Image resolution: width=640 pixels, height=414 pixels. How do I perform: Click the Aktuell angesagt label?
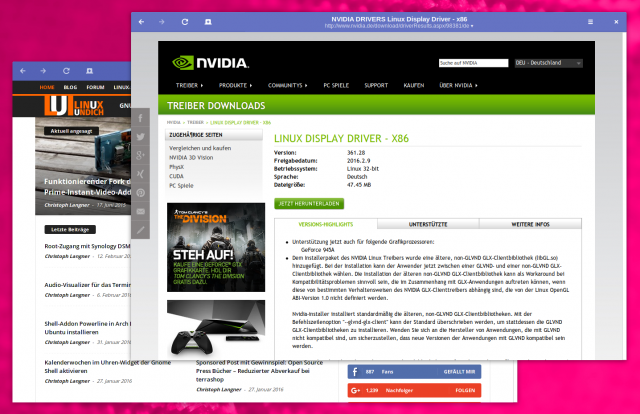click(x=71, y=131)
